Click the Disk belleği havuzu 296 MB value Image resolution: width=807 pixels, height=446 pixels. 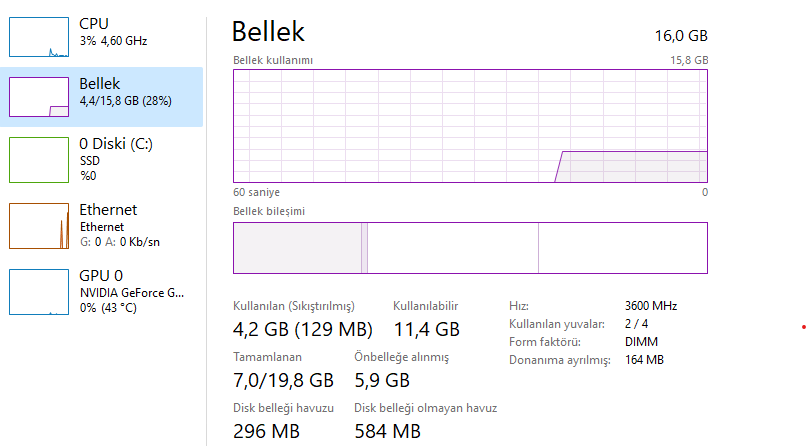(x=266, y=432)
